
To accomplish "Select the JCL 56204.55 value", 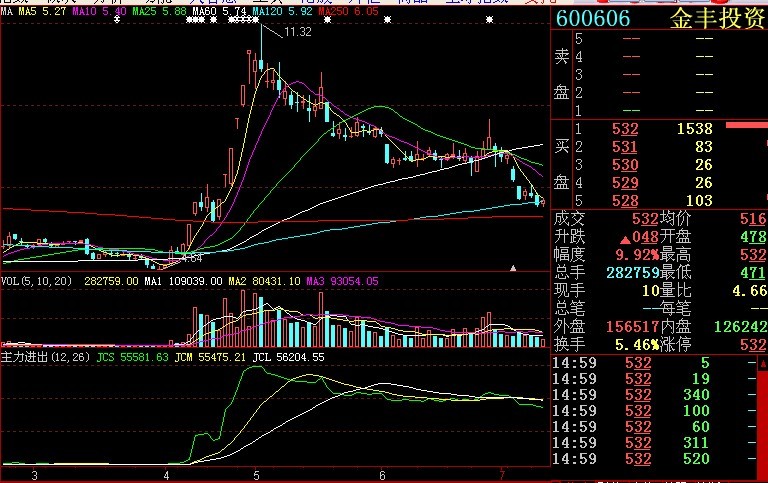I will tap(288, 358).
